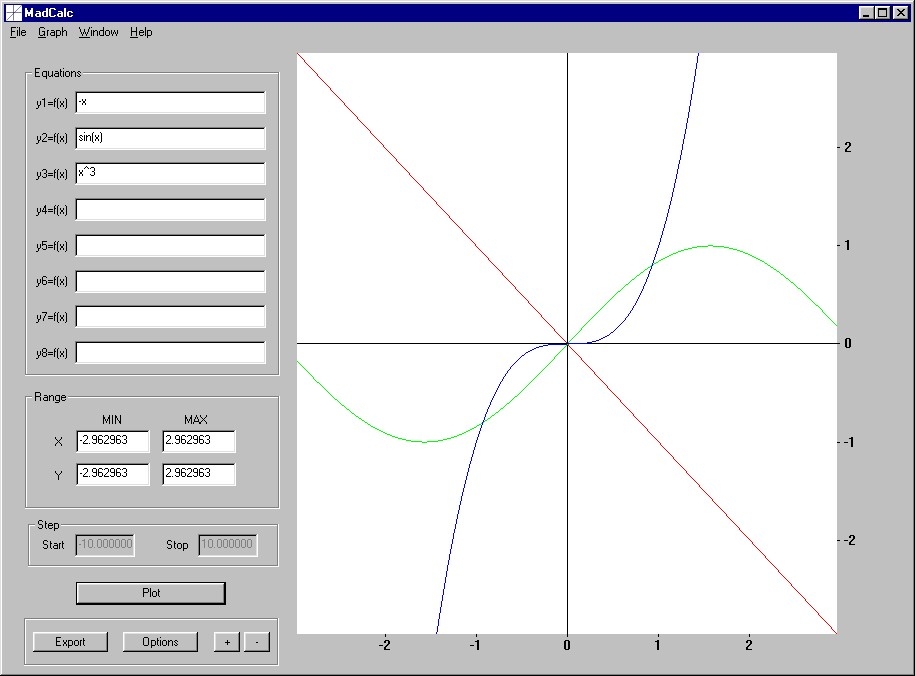Click the y2=f(x) field containing sin(x)
915x676 pixels.
tap(170, 138)
